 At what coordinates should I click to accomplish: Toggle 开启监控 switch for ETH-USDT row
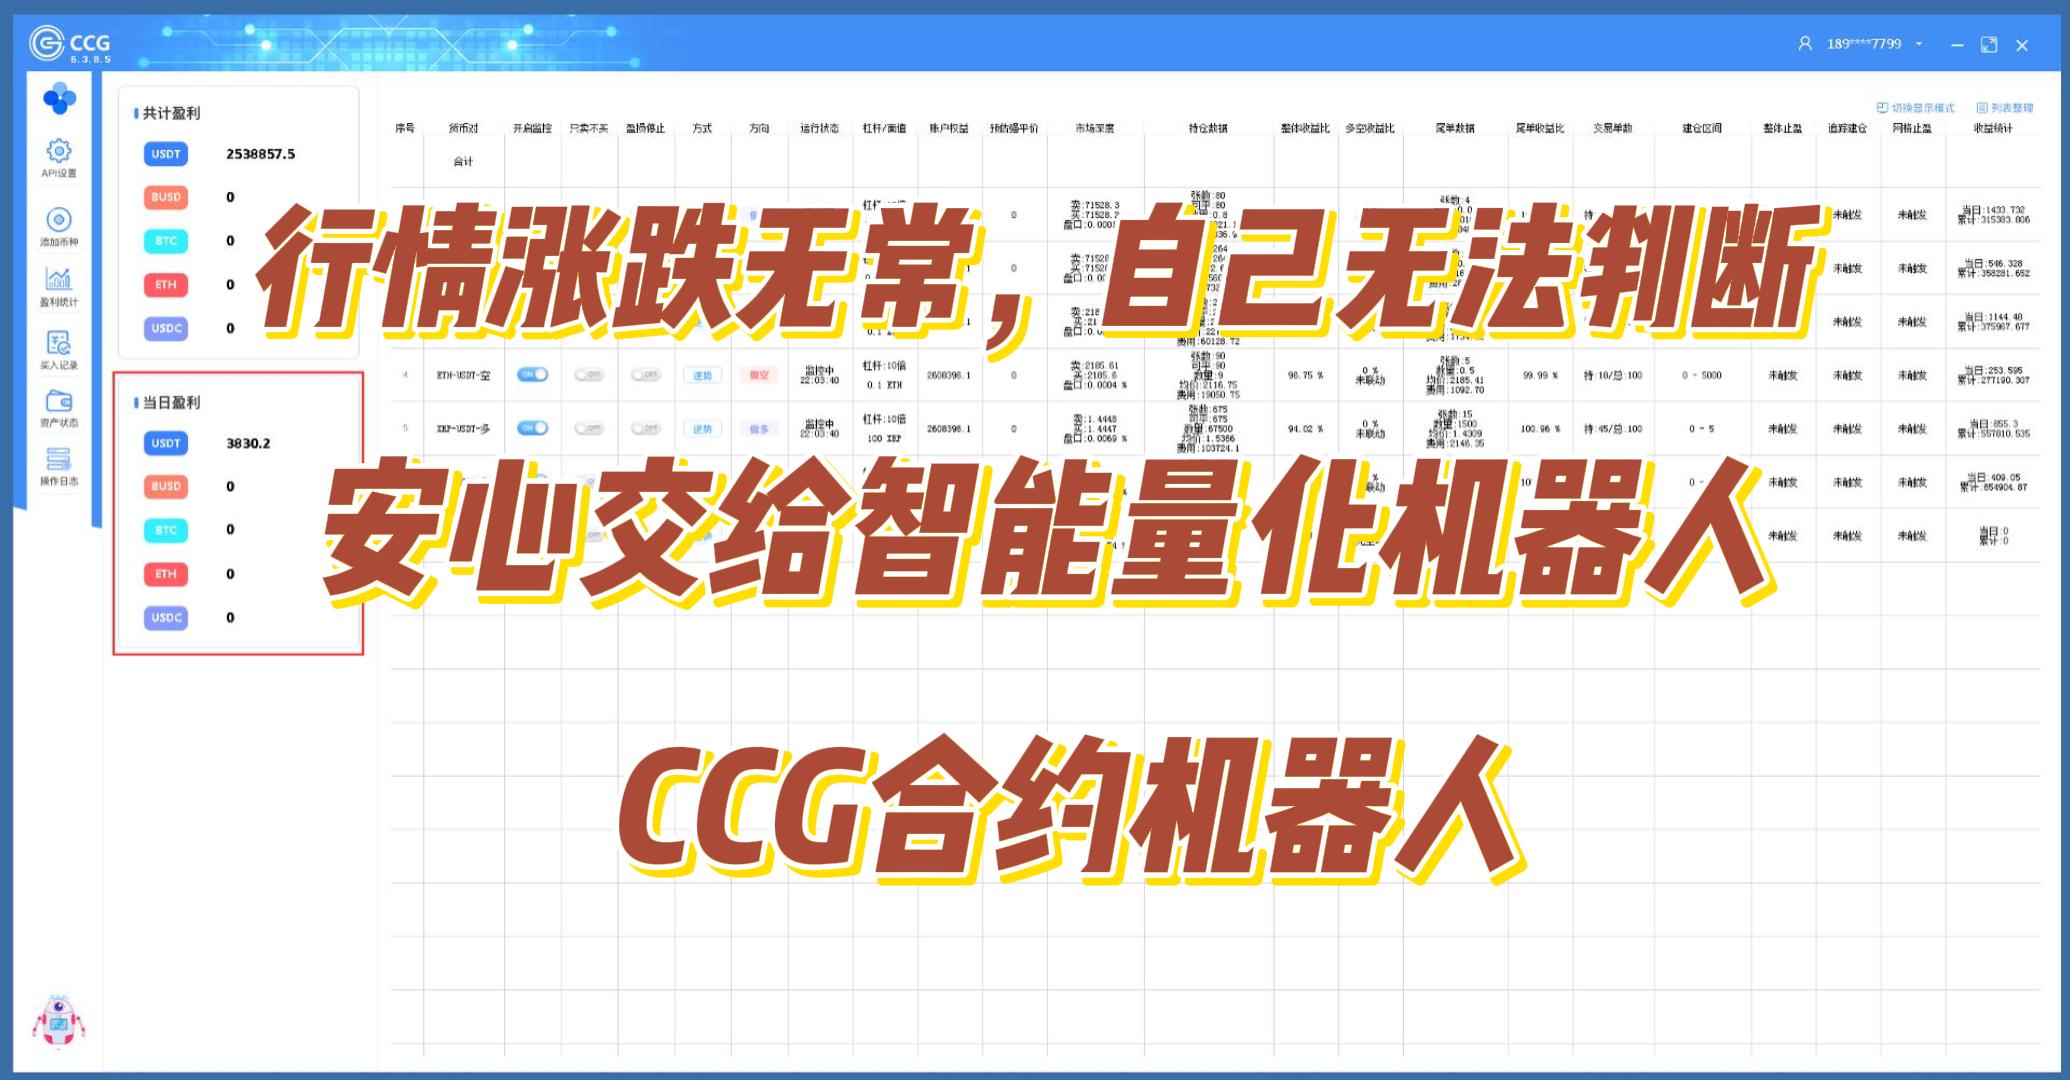[x=532, y=374]
